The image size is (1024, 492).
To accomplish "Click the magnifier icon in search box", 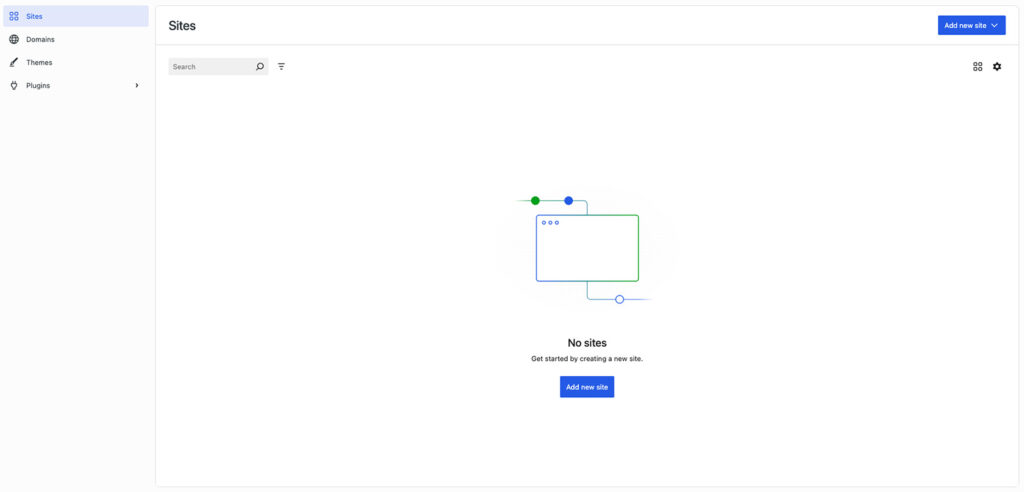I will 260,67.
